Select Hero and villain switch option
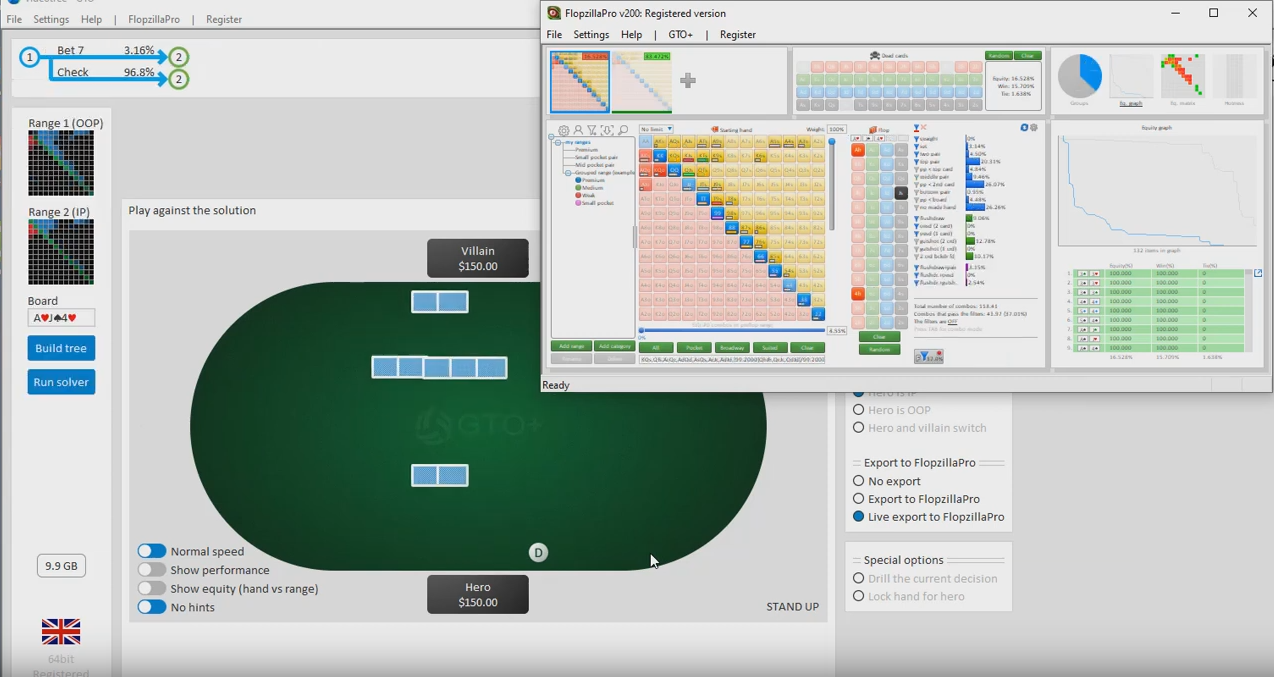Image resolution: width=1274 pixels, height=677 pixels. pyautogui.click(x=858, y=428)
